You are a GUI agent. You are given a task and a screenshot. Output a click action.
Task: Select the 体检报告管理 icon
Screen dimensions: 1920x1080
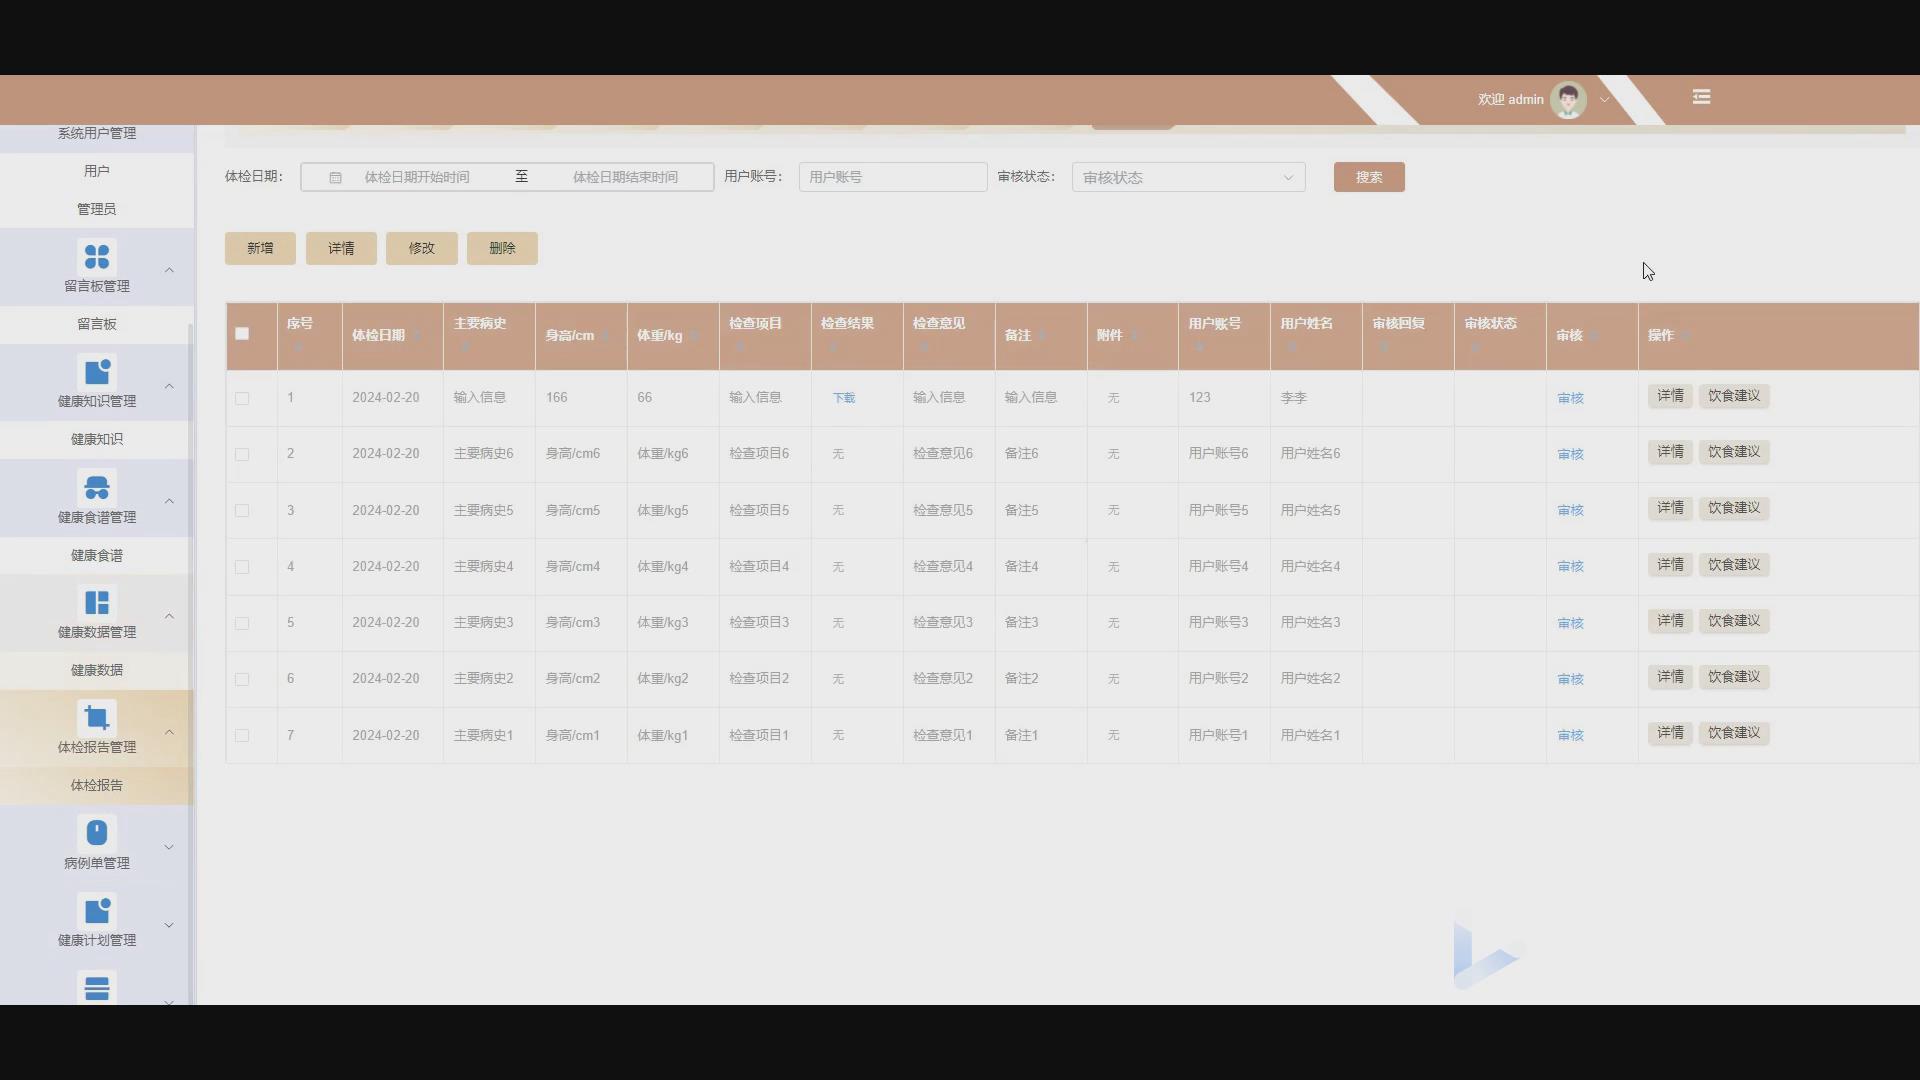[97, 716]
